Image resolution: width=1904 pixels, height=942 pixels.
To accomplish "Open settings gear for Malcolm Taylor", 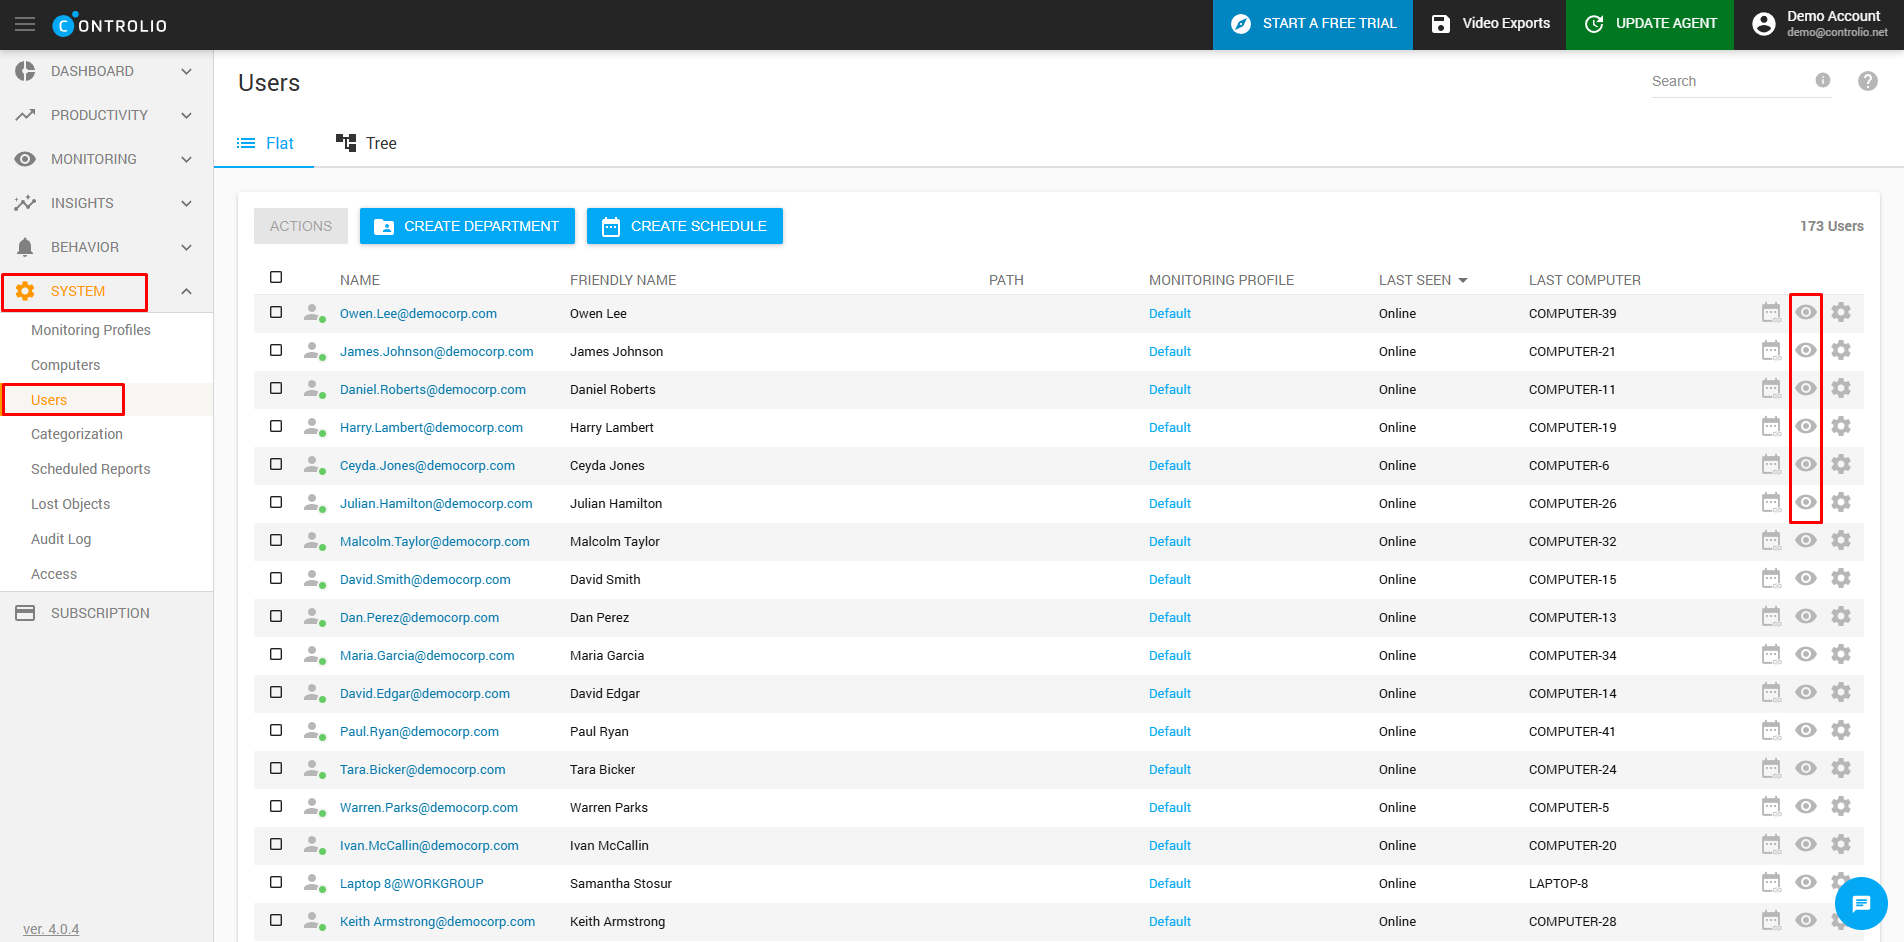I will tap(1840, 541).
